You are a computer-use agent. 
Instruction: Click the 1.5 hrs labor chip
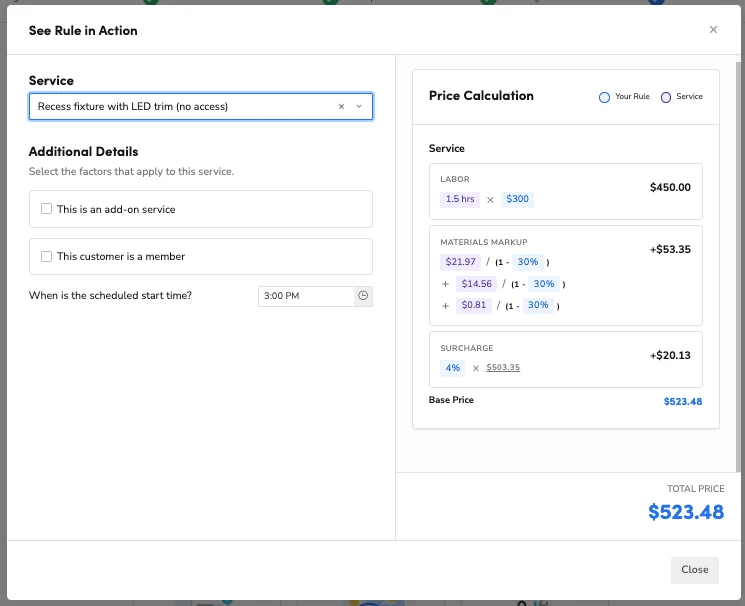[459, 199]
